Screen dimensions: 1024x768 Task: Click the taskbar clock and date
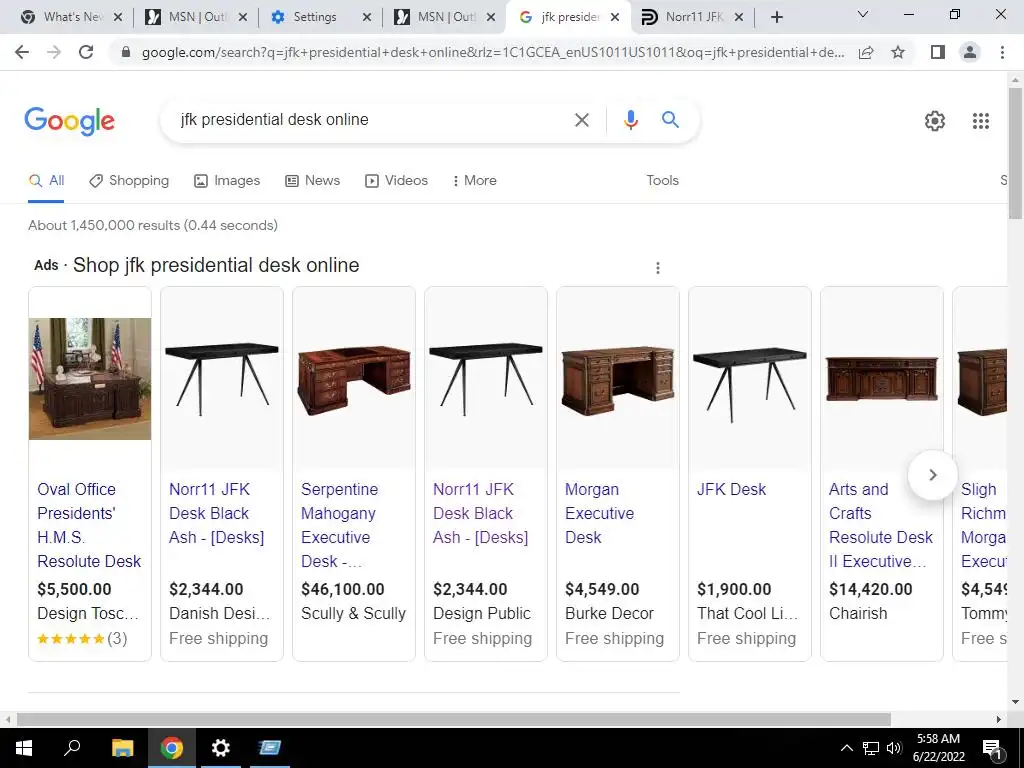coord(938,748)
